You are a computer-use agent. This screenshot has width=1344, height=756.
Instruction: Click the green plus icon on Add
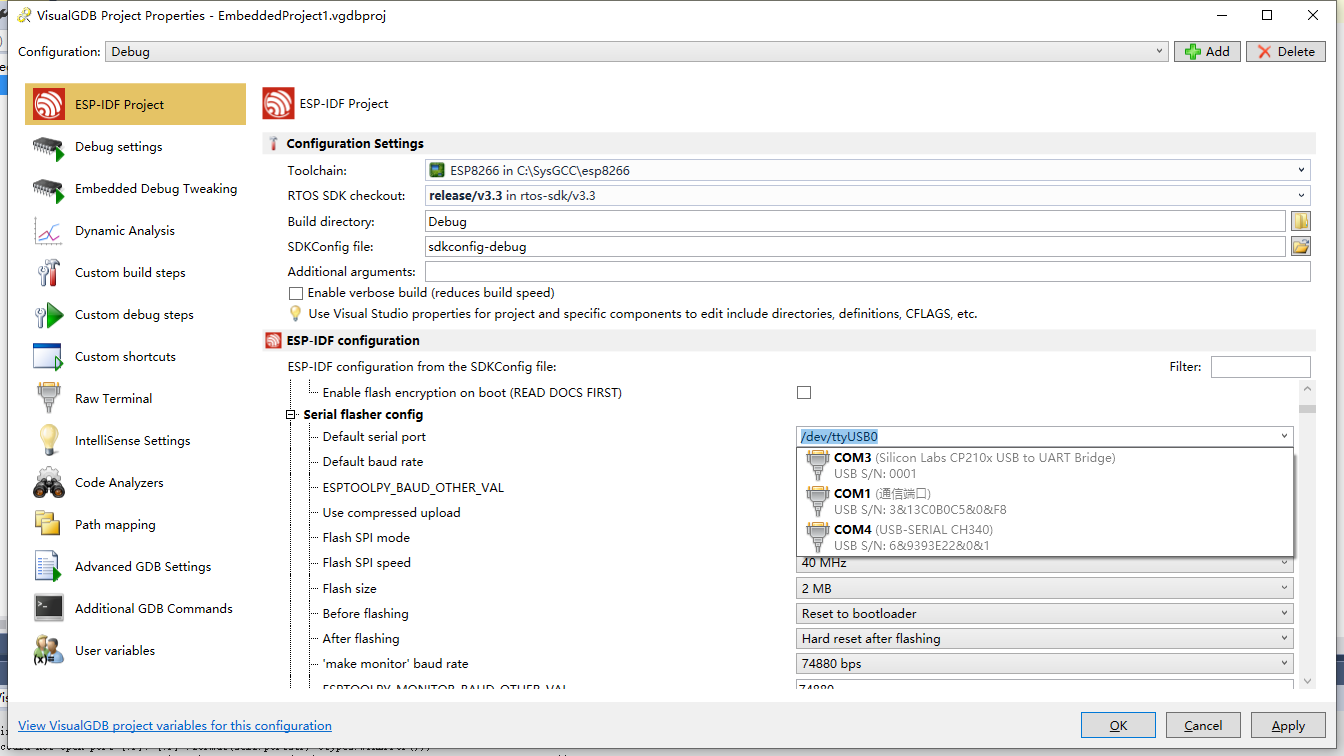1193,52
